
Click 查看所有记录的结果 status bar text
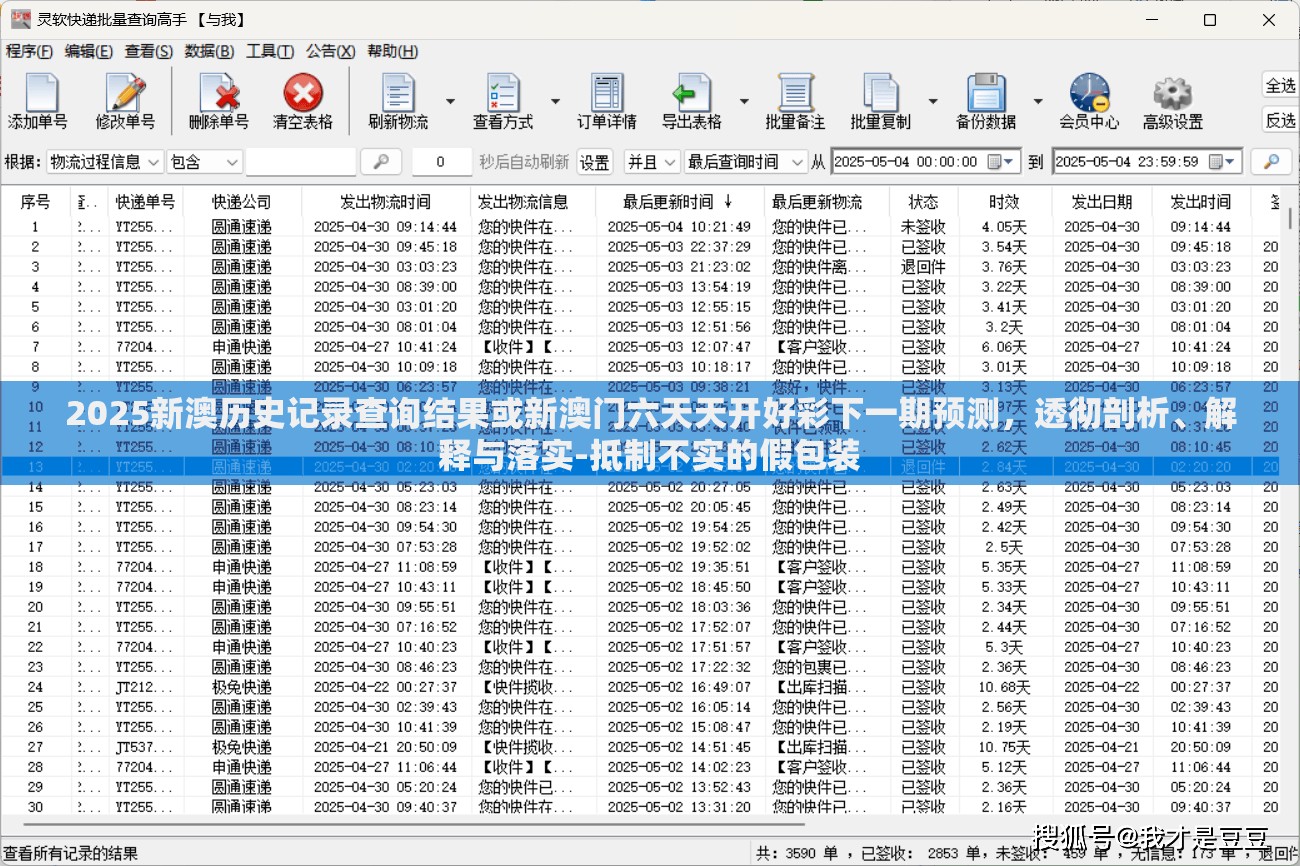click(x=71, y=854)
